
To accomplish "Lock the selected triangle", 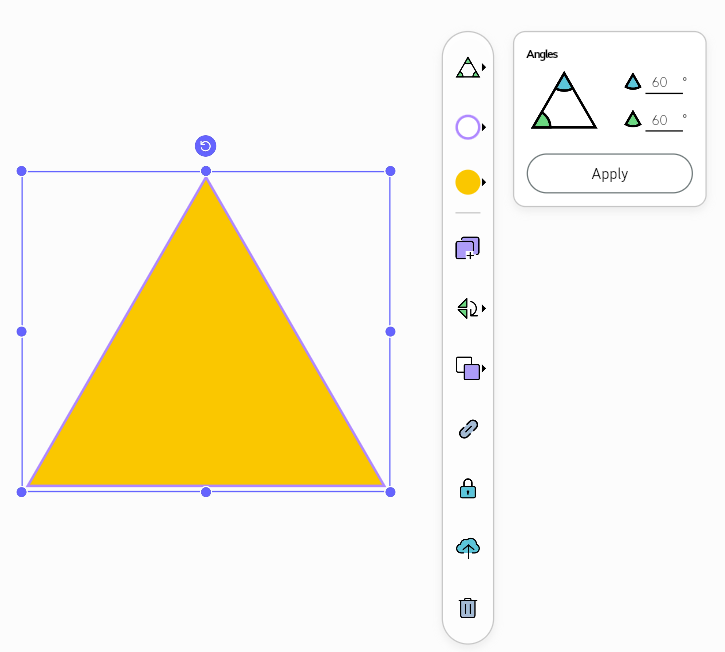I will tap(468, 488).
